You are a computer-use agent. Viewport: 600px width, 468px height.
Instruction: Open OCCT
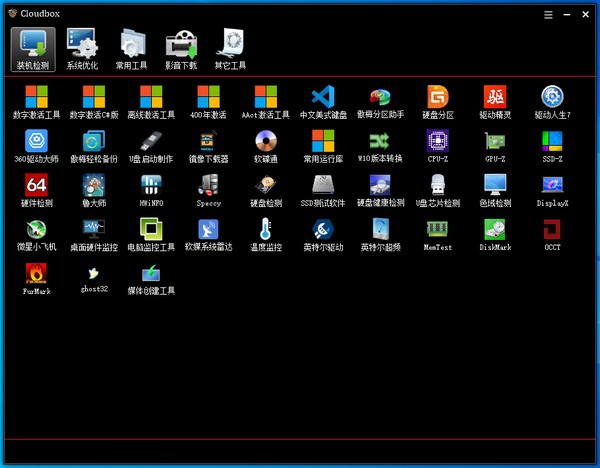click(x=552, y=235)
